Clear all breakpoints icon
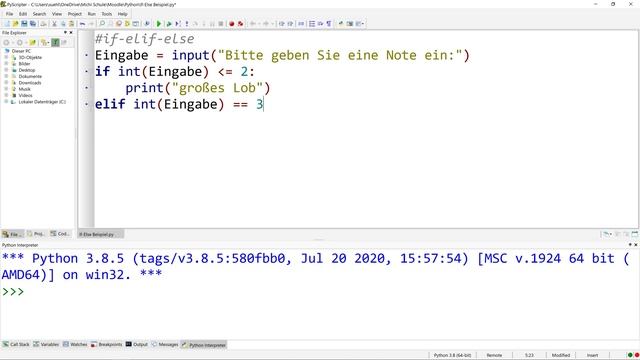The width and height of the screenshot is (640, 360). pyautogui.click(x=240, y=24)
